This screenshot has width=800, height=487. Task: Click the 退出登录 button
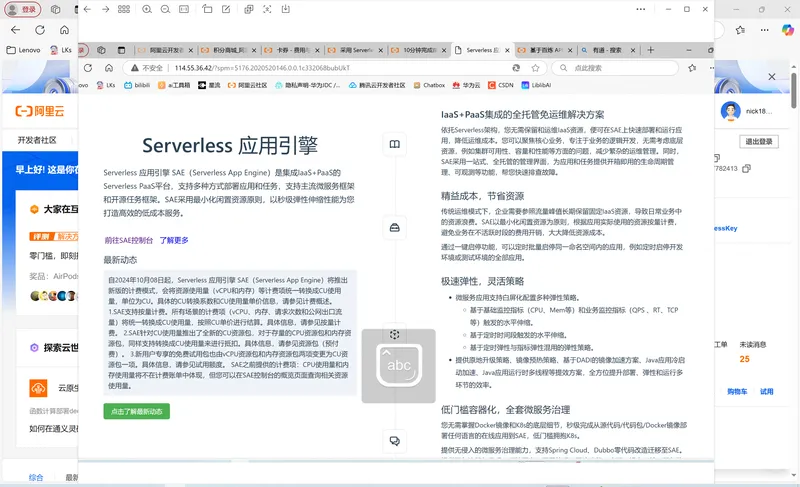[x=759, y=142]
